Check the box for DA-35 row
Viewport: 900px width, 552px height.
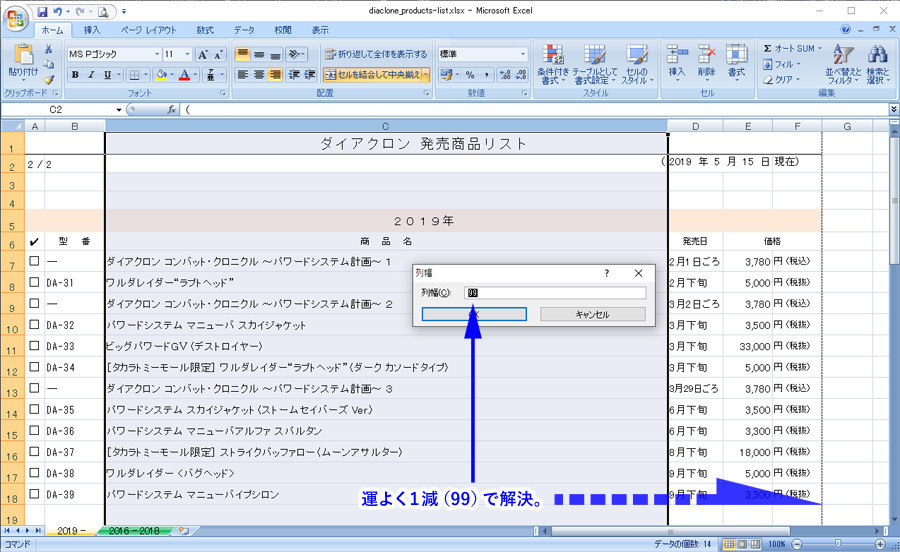pos(34,409)
